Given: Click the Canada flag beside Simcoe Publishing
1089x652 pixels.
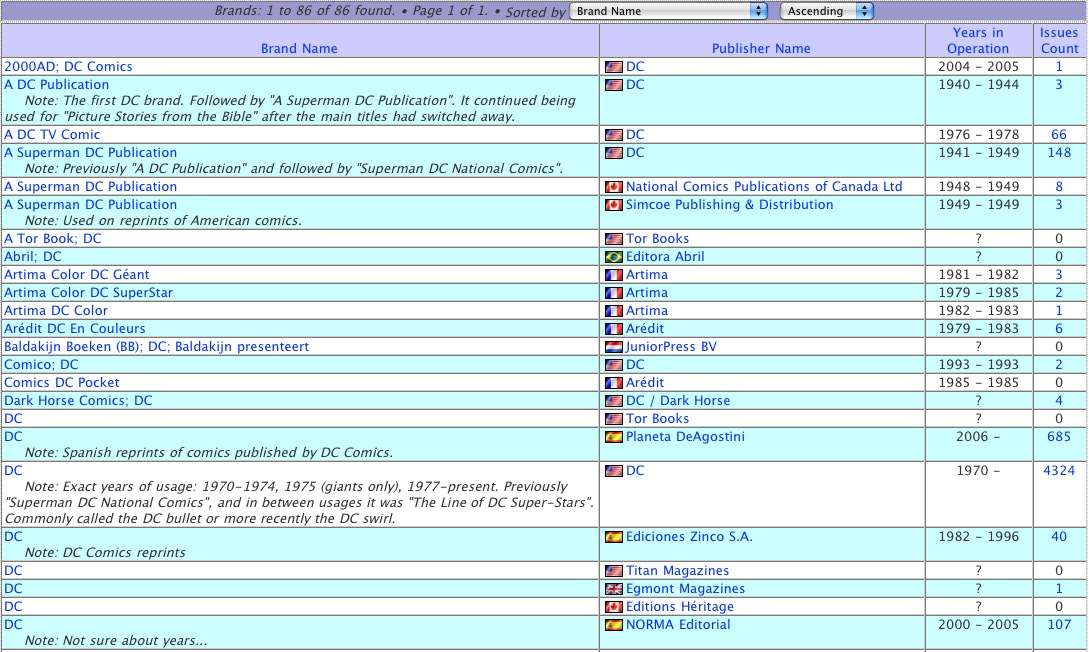Looking at the screenshot, I should (x=613, y=205).
